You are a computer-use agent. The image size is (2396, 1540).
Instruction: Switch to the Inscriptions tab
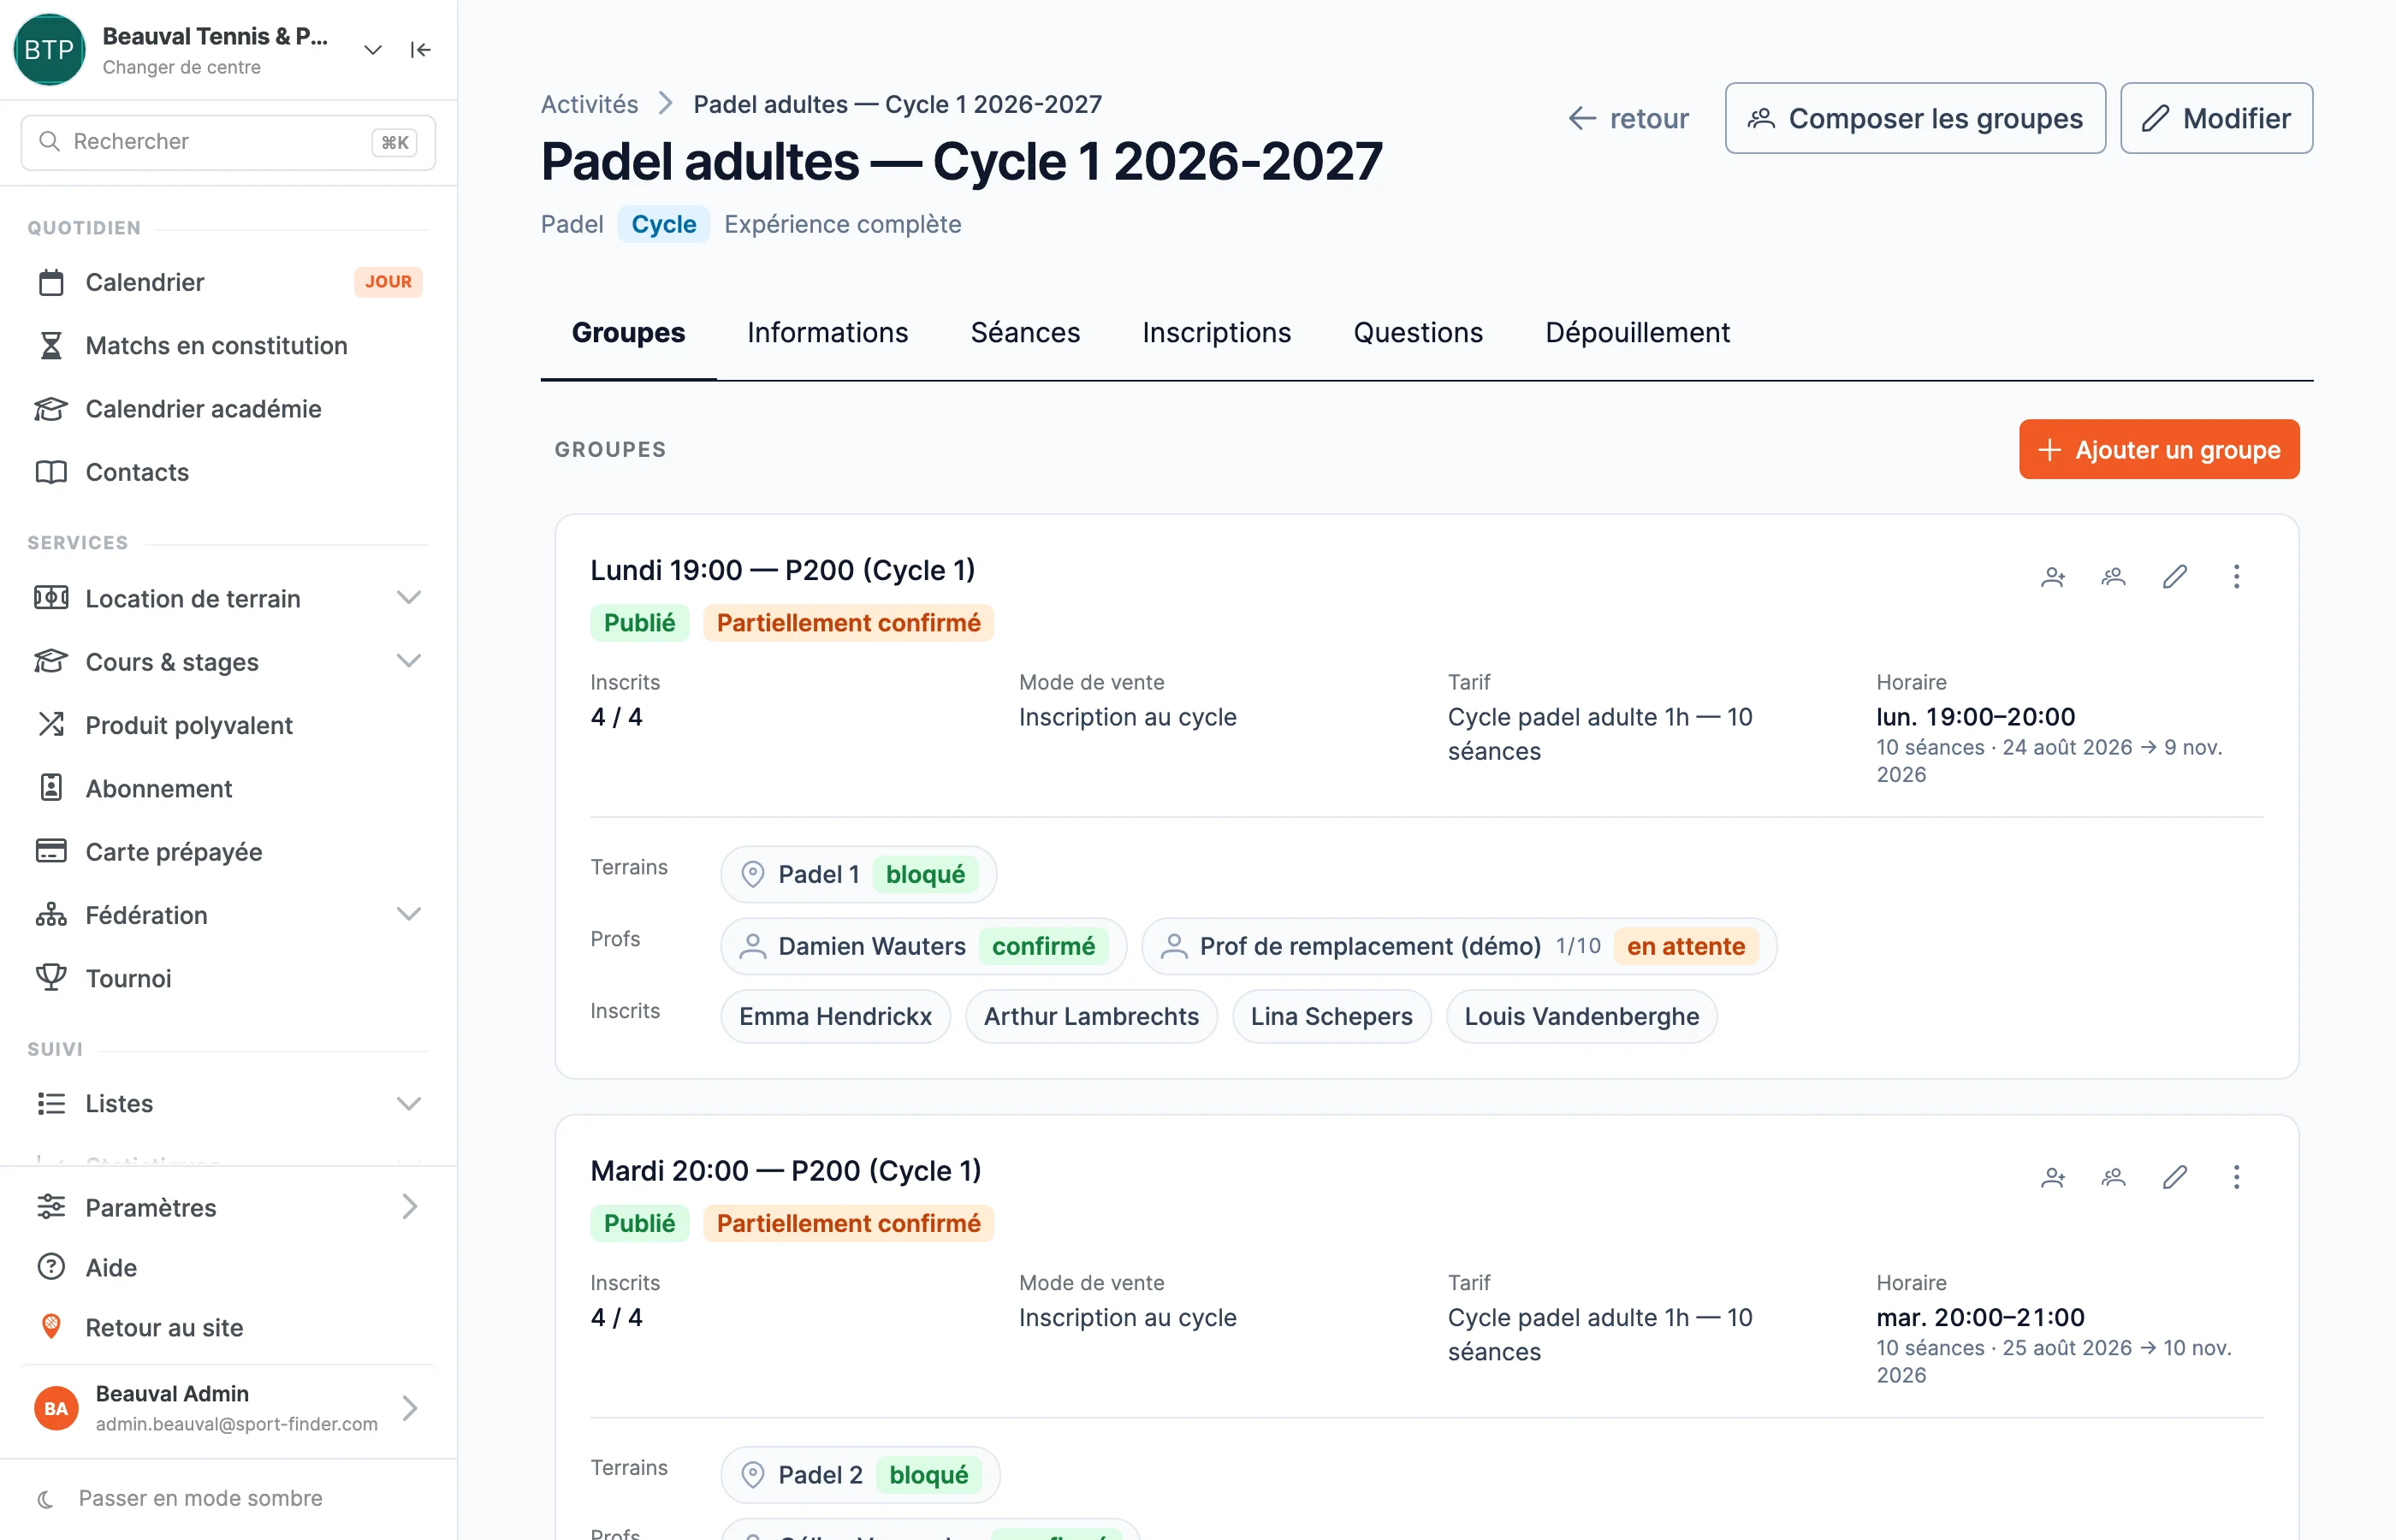pyautogui.click(x=1216, y=332)
